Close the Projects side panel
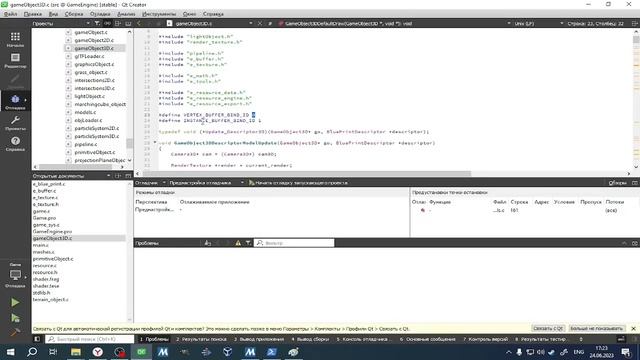The height and width of the screenshot is (360, 640). [x=128, y=23]
